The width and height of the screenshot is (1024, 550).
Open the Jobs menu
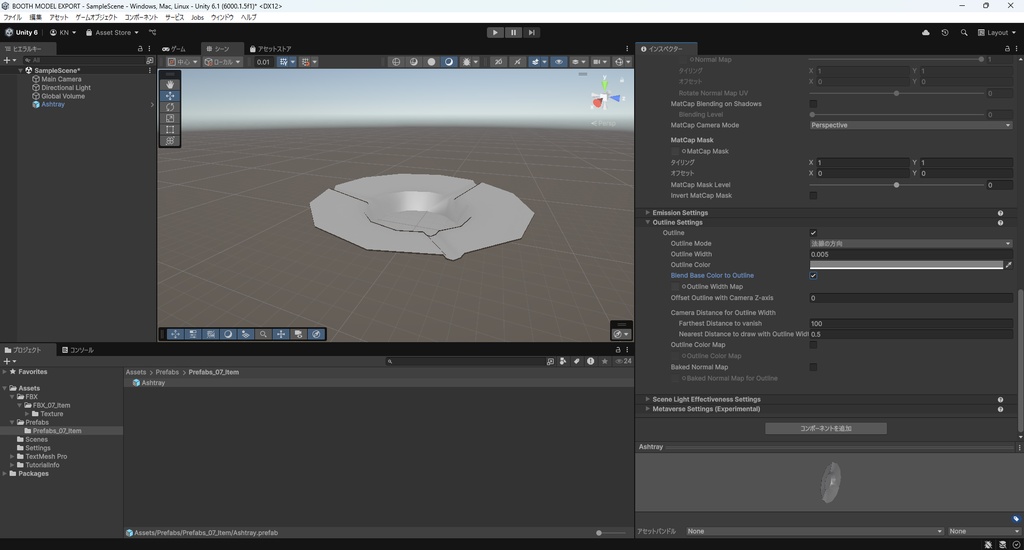click(197, 18)
